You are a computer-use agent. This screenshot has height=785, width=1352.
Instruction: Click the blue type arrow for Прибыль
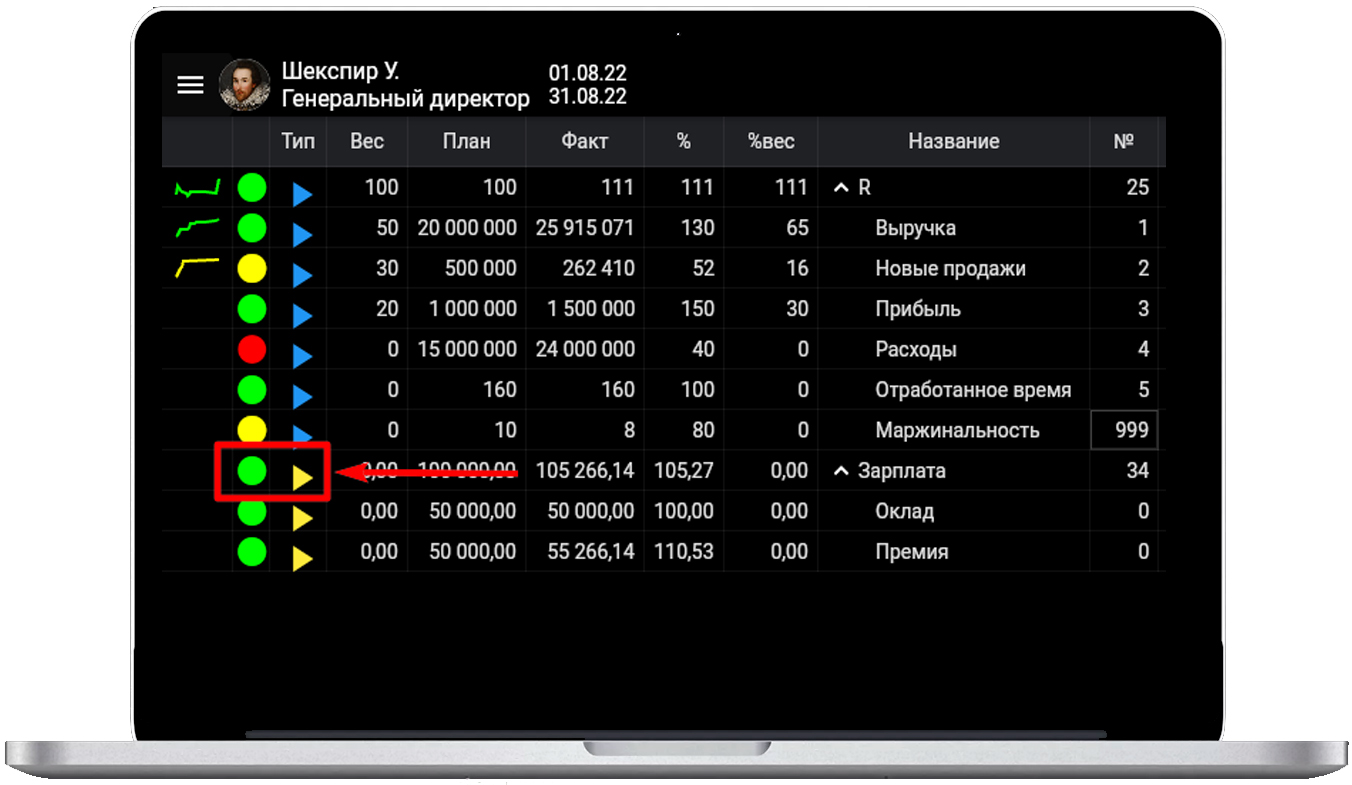click(302, 316)
